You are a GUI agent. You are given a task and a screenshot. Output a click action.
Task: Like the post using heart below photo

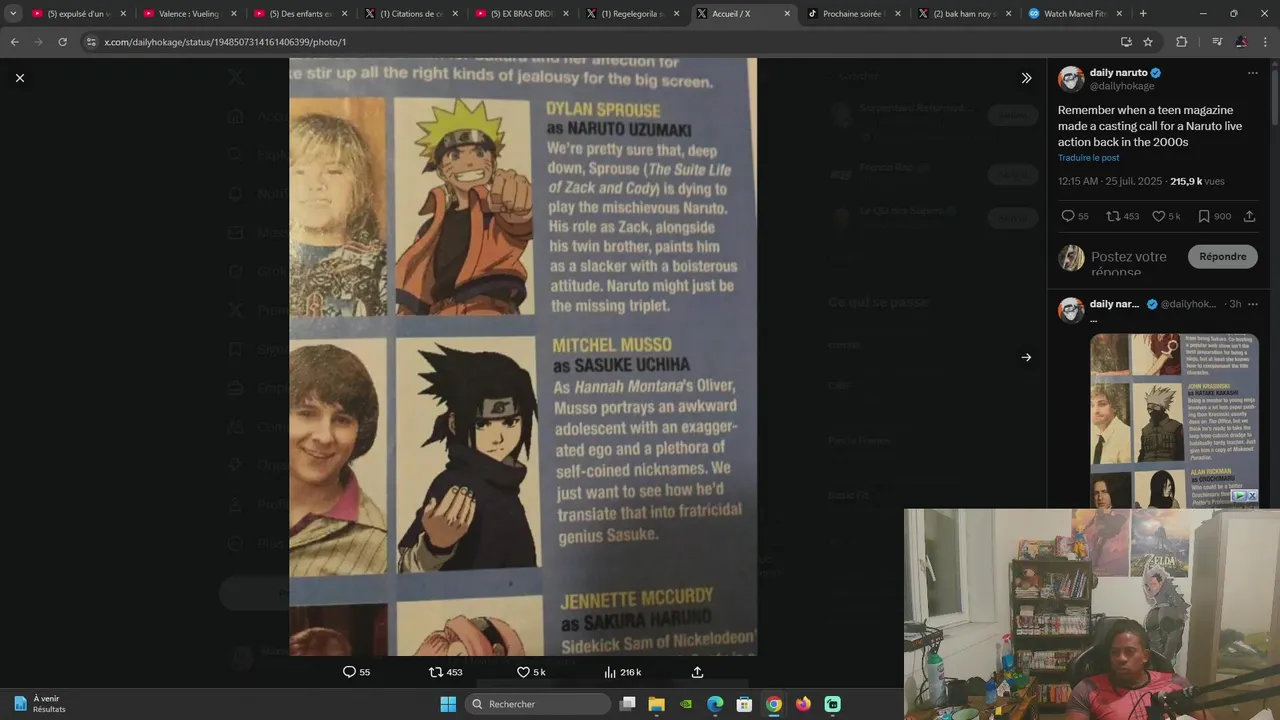[x=523, y=672]
